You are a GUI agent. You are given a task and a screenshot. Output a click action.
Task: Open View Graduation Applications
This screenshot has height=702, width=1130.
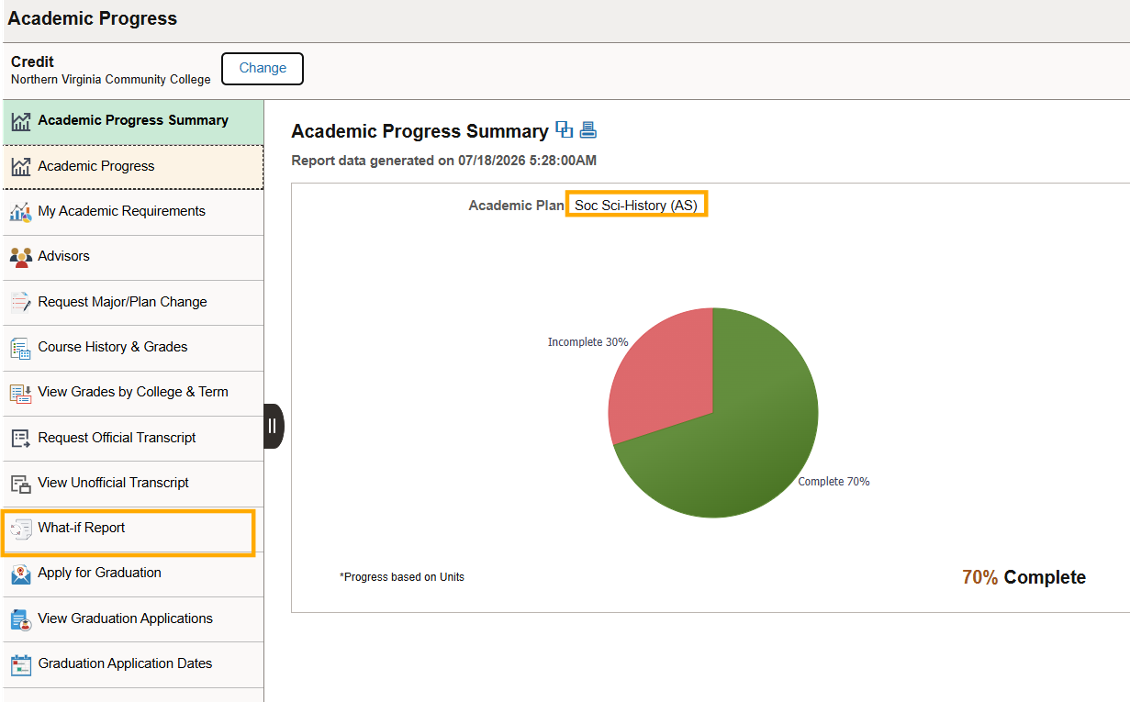133,619
